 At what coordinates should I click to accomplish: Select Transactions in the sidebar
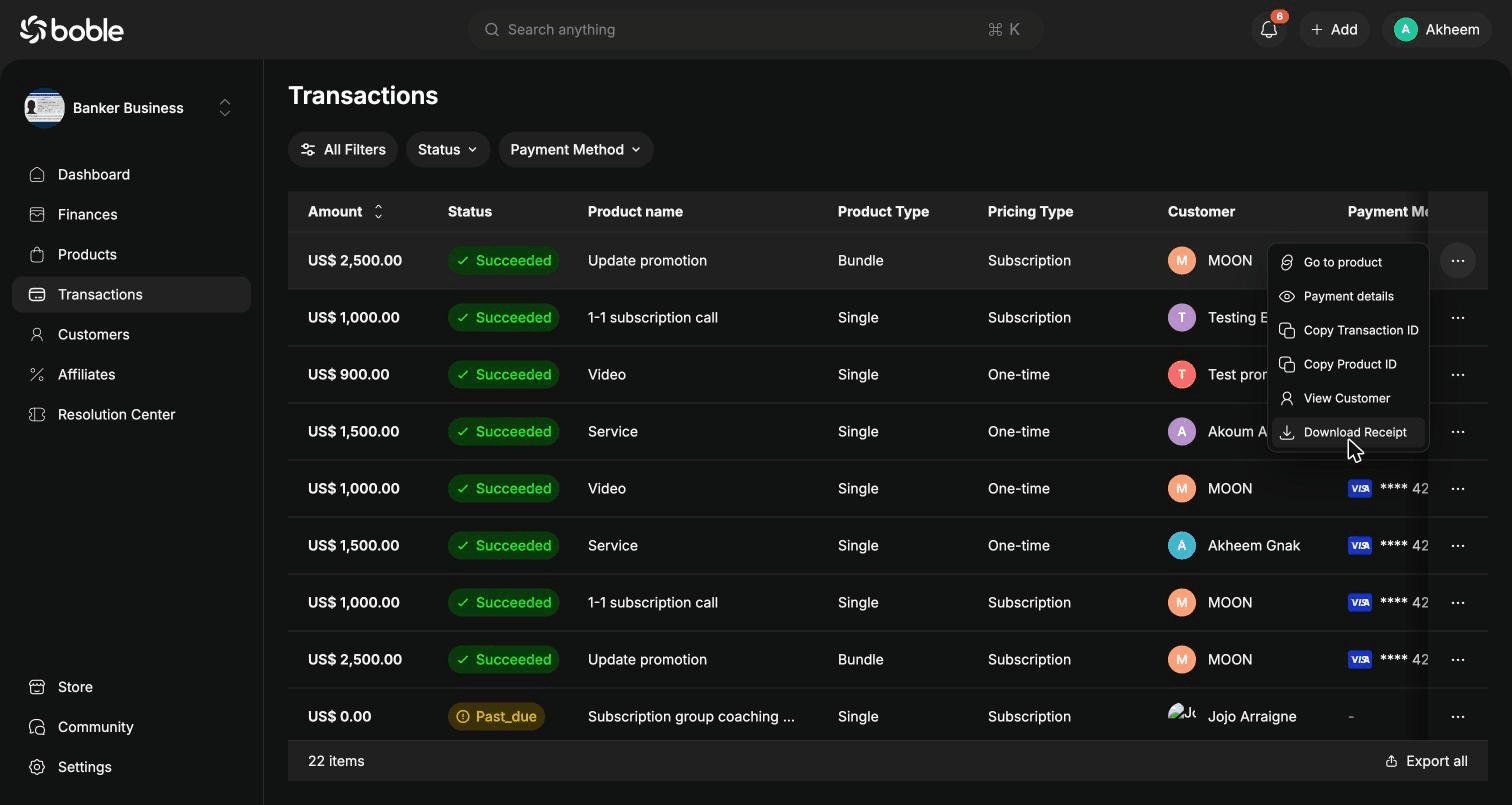(x=131, y=294)
